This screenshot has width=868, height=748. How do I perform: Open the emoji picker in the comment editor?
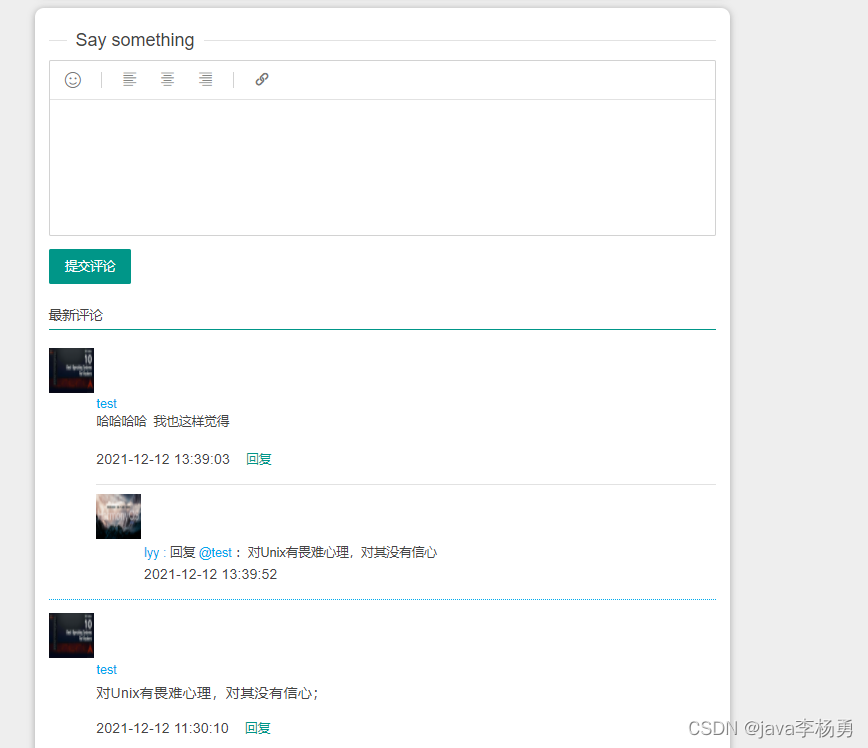72,79
